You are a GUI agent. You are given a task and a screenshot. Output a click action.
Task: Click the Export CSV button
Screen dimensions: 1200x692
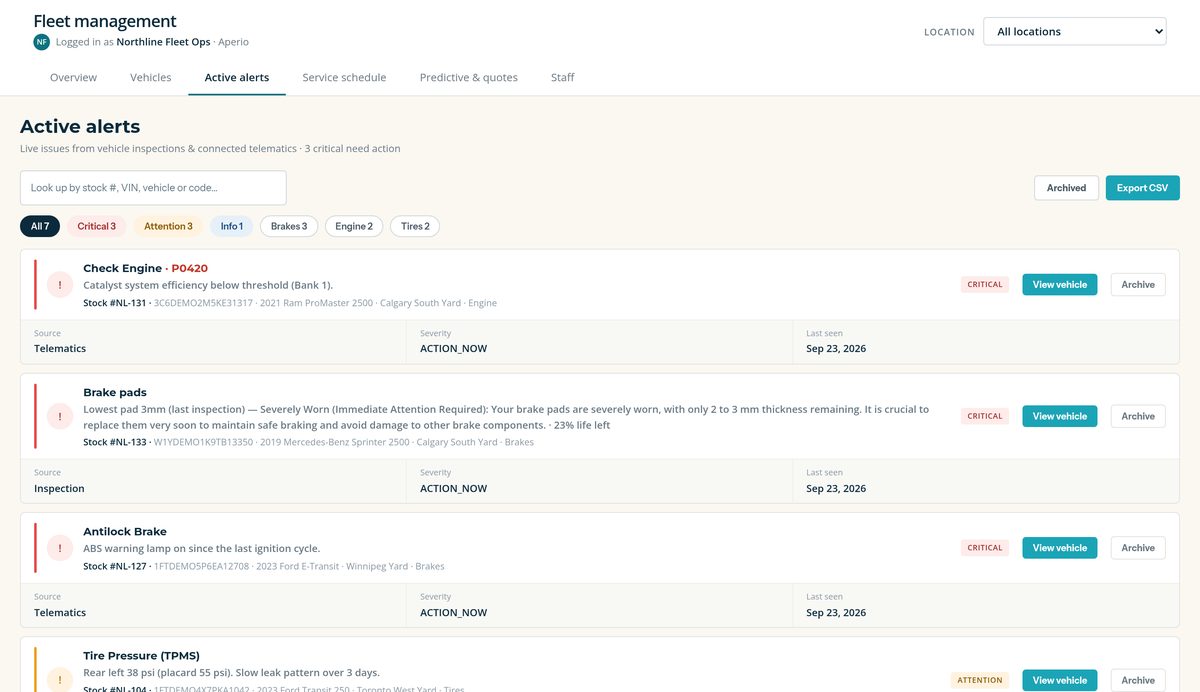1143,188
